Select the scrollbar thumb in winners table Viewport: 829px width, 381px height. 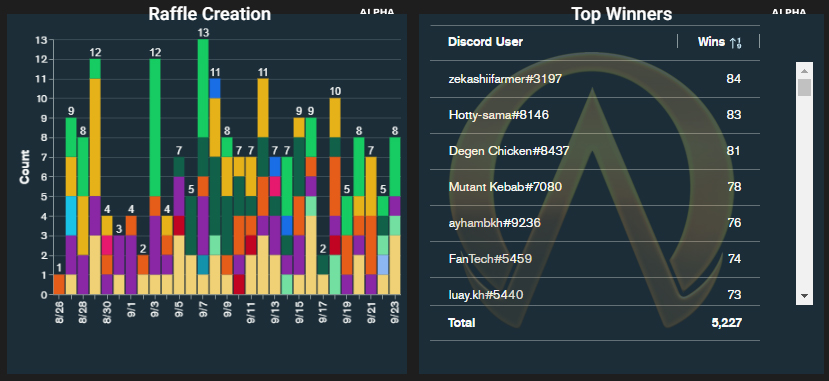[x=804, y=87]
